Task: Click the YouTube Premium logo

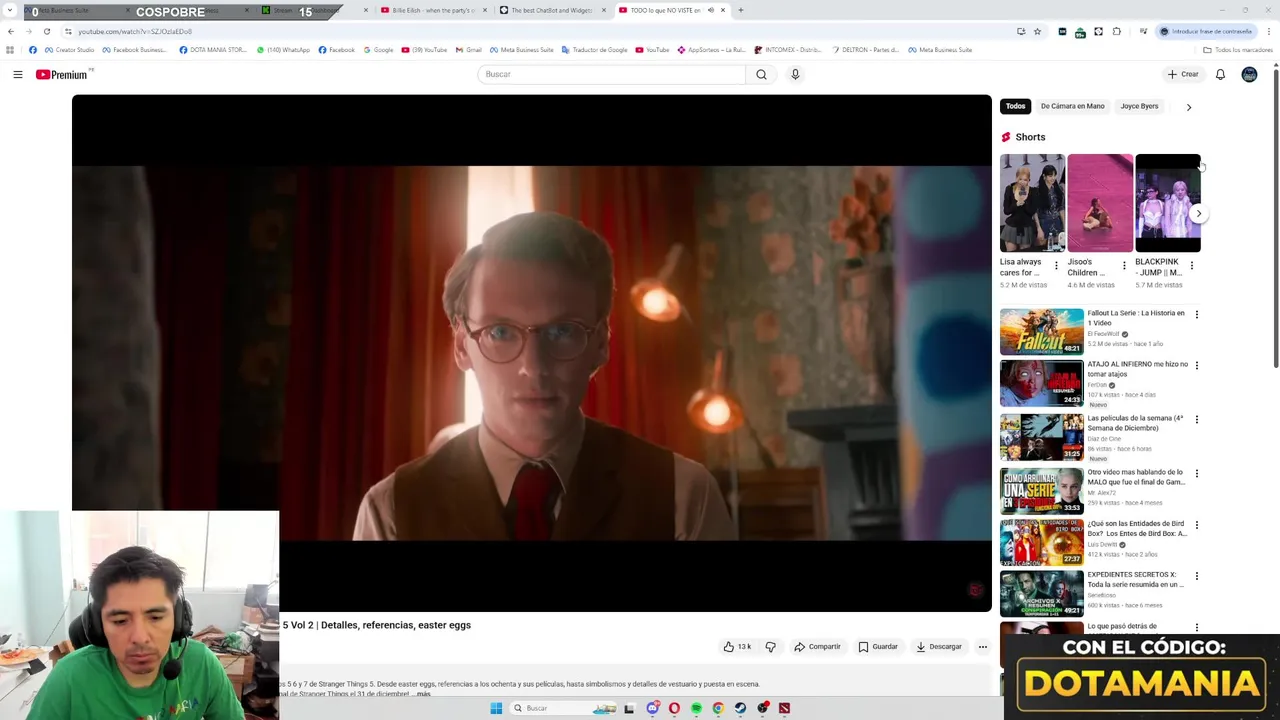Action: tap(64, 74)
